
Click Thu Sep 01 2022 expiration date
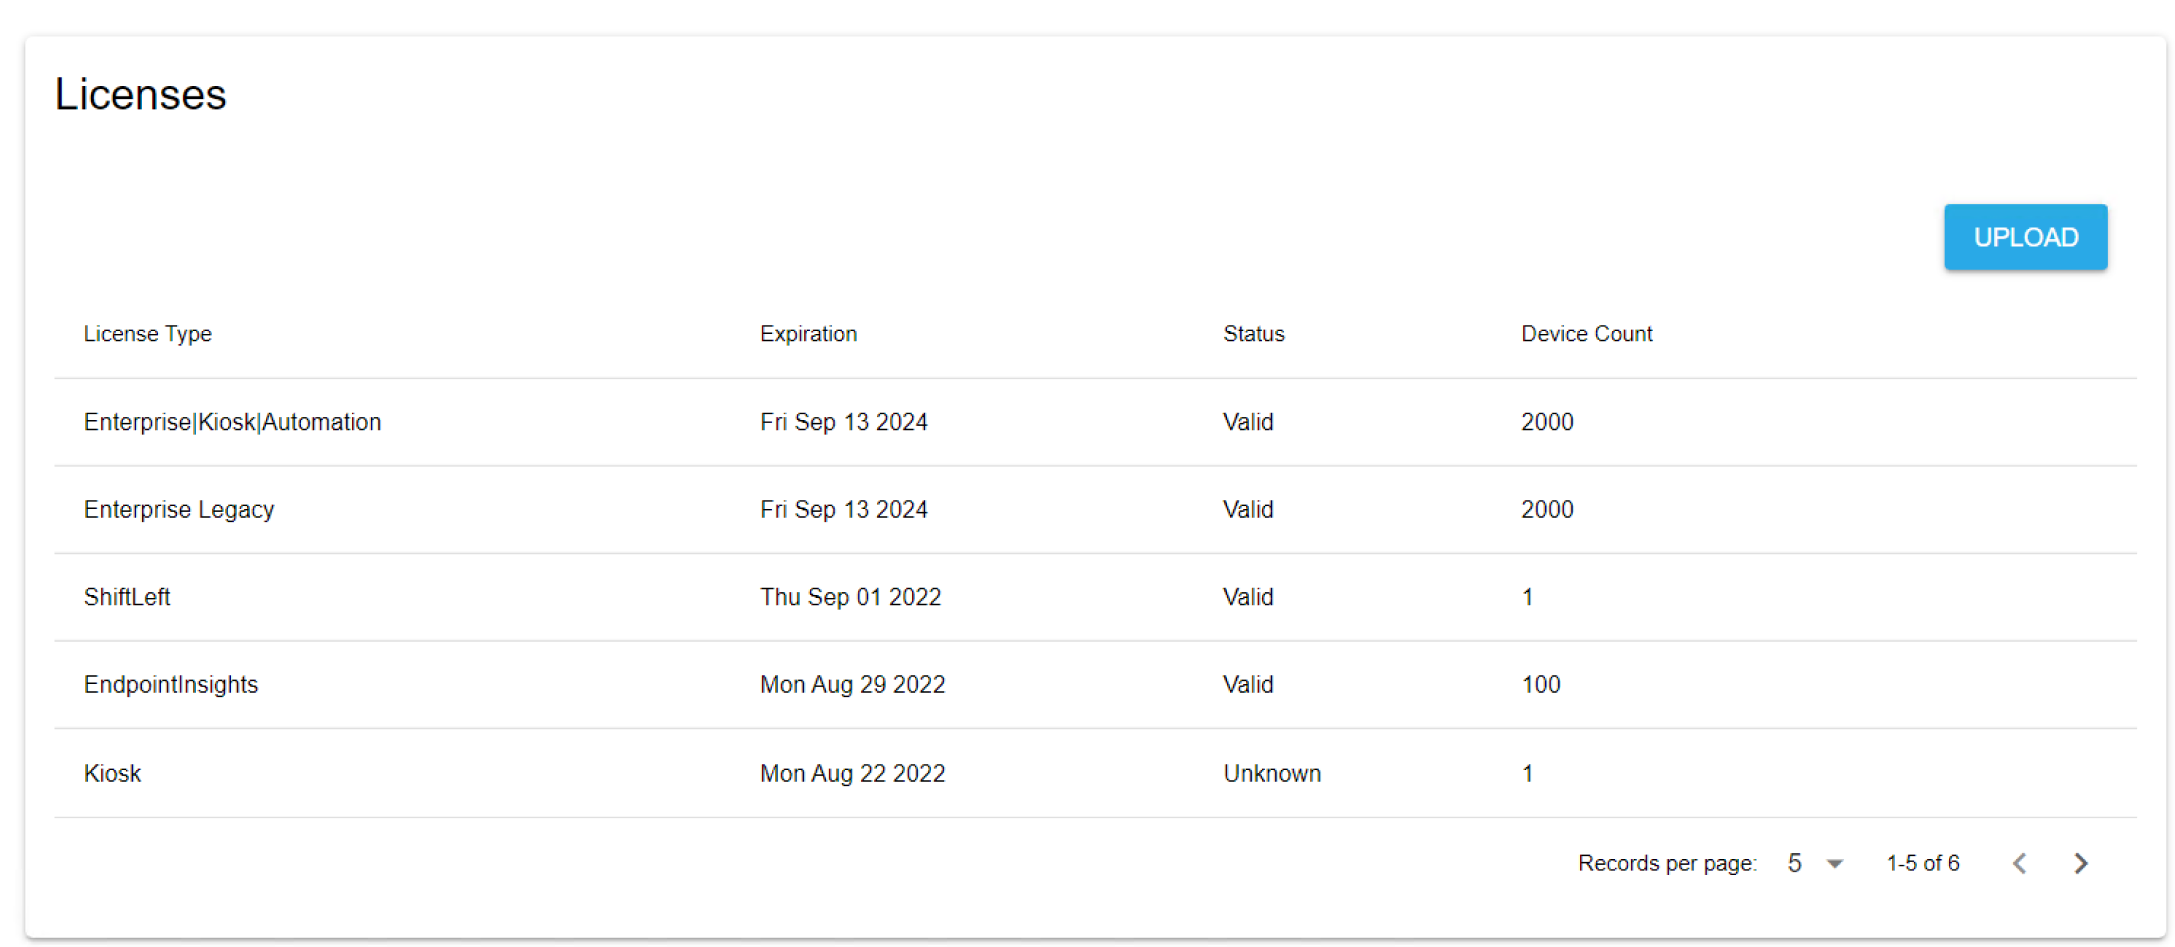[850, 597]
